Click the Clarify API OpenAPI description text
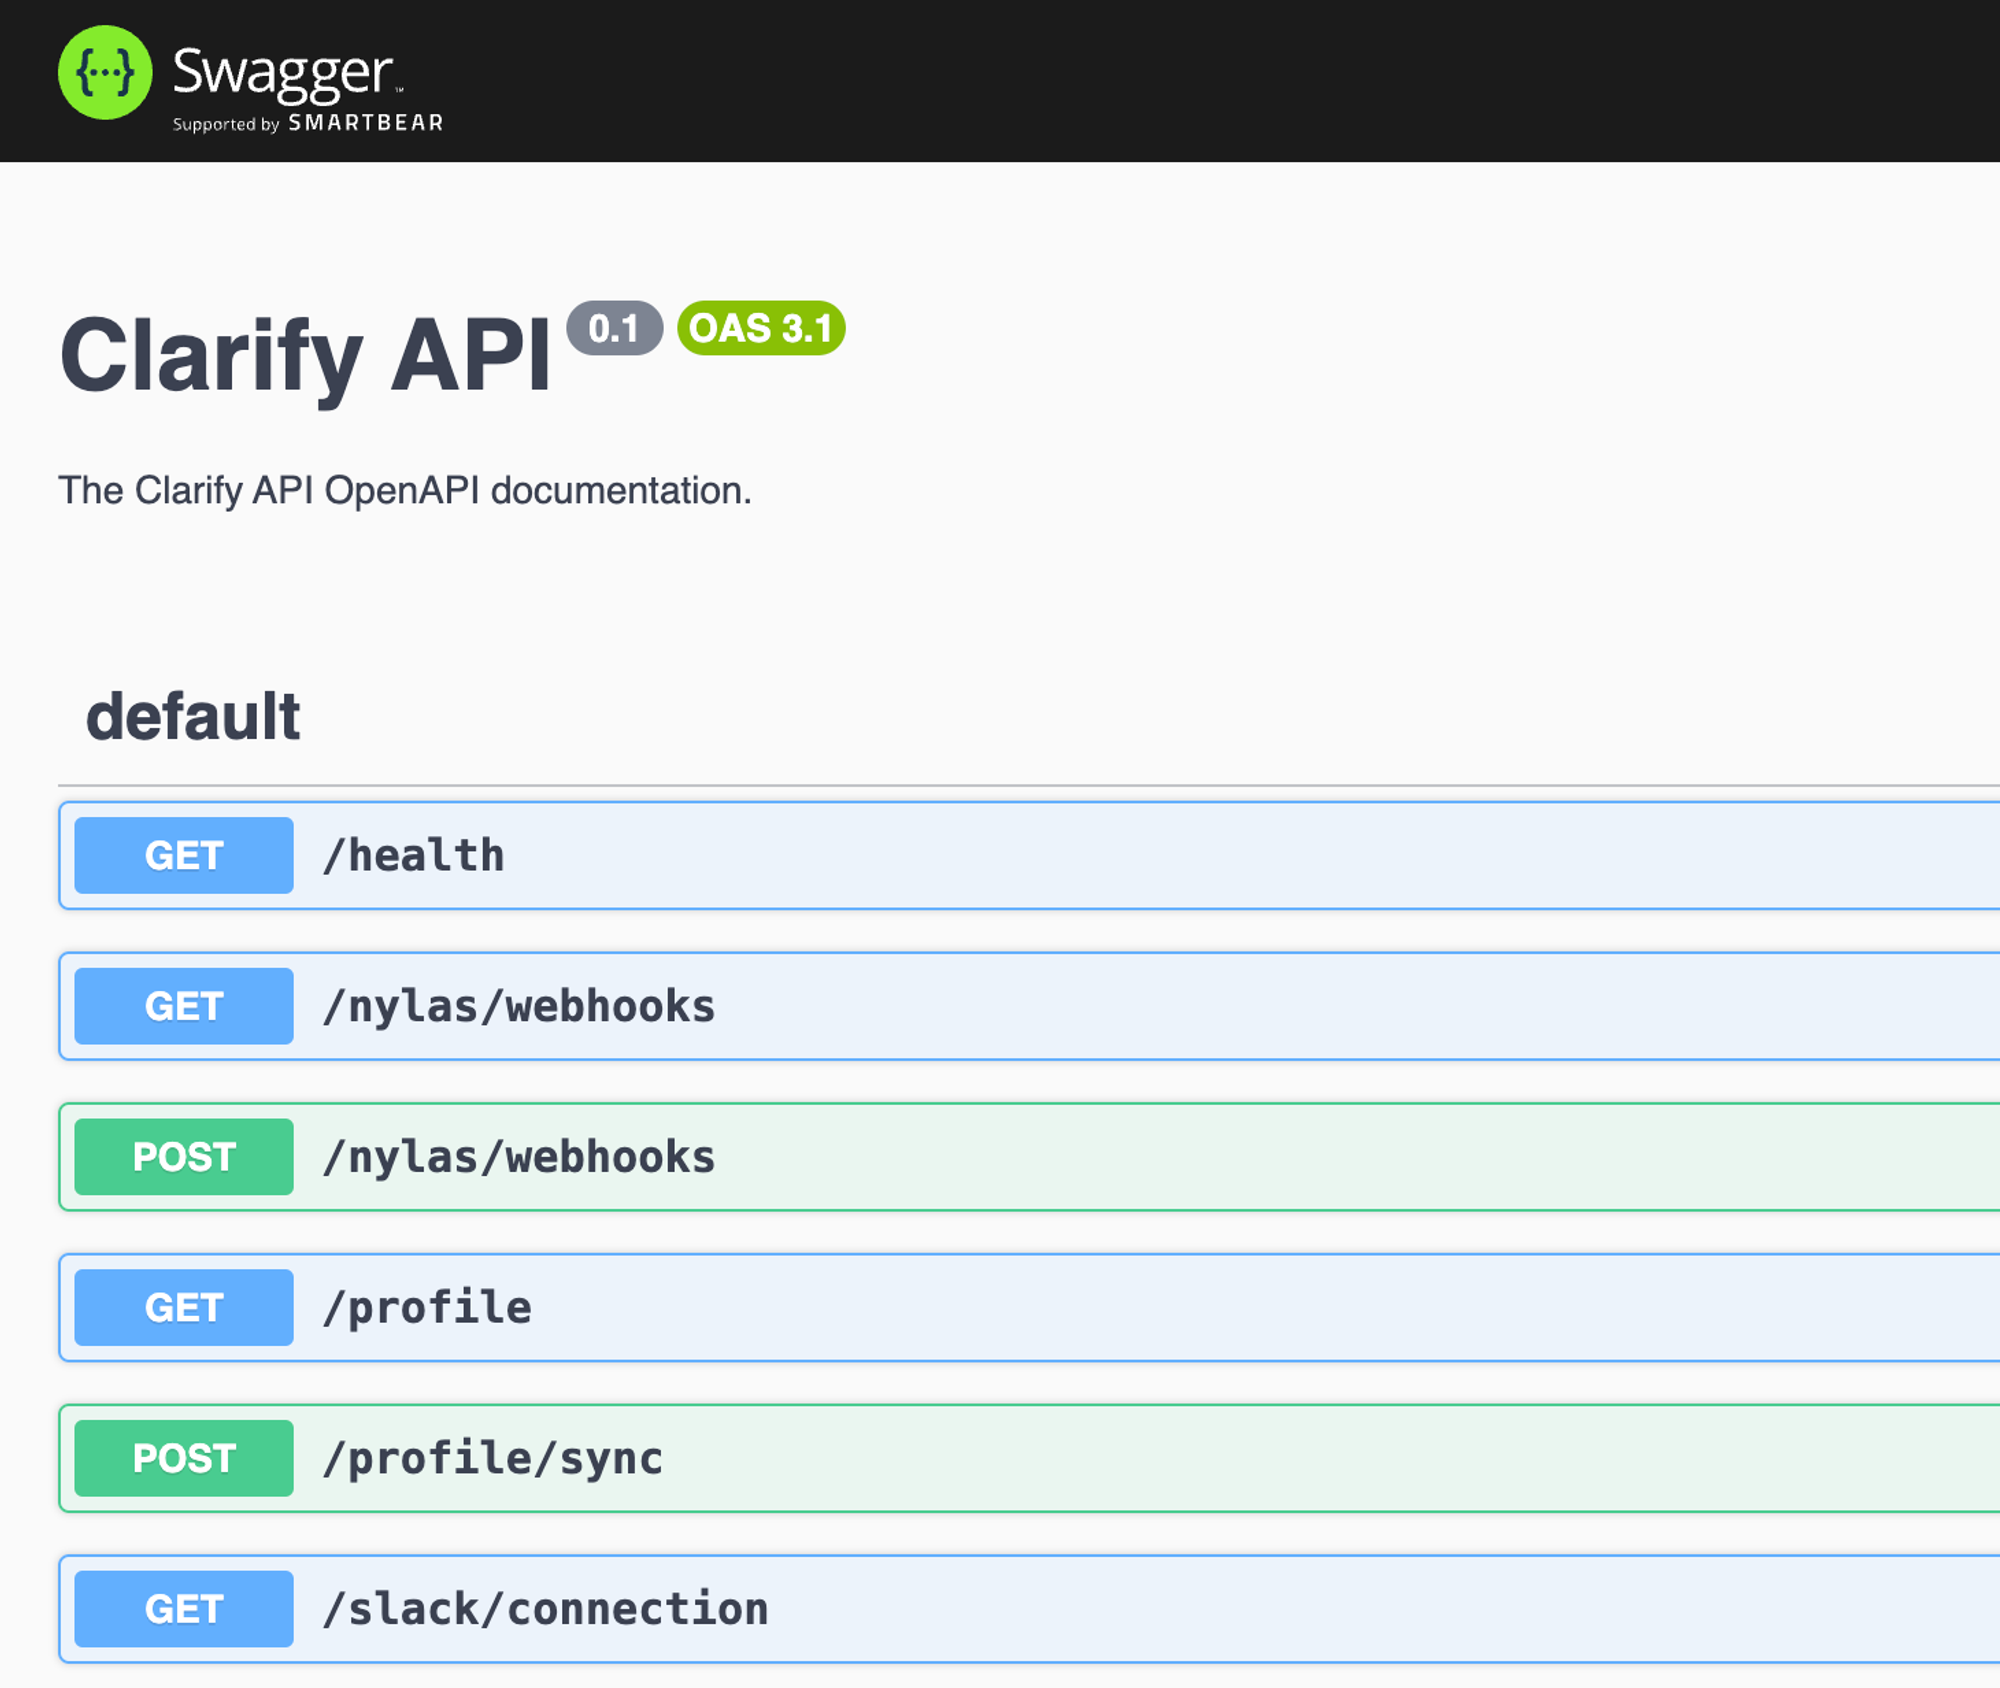This screenshot has width=2000, height=1688. [x=405, y=491]
